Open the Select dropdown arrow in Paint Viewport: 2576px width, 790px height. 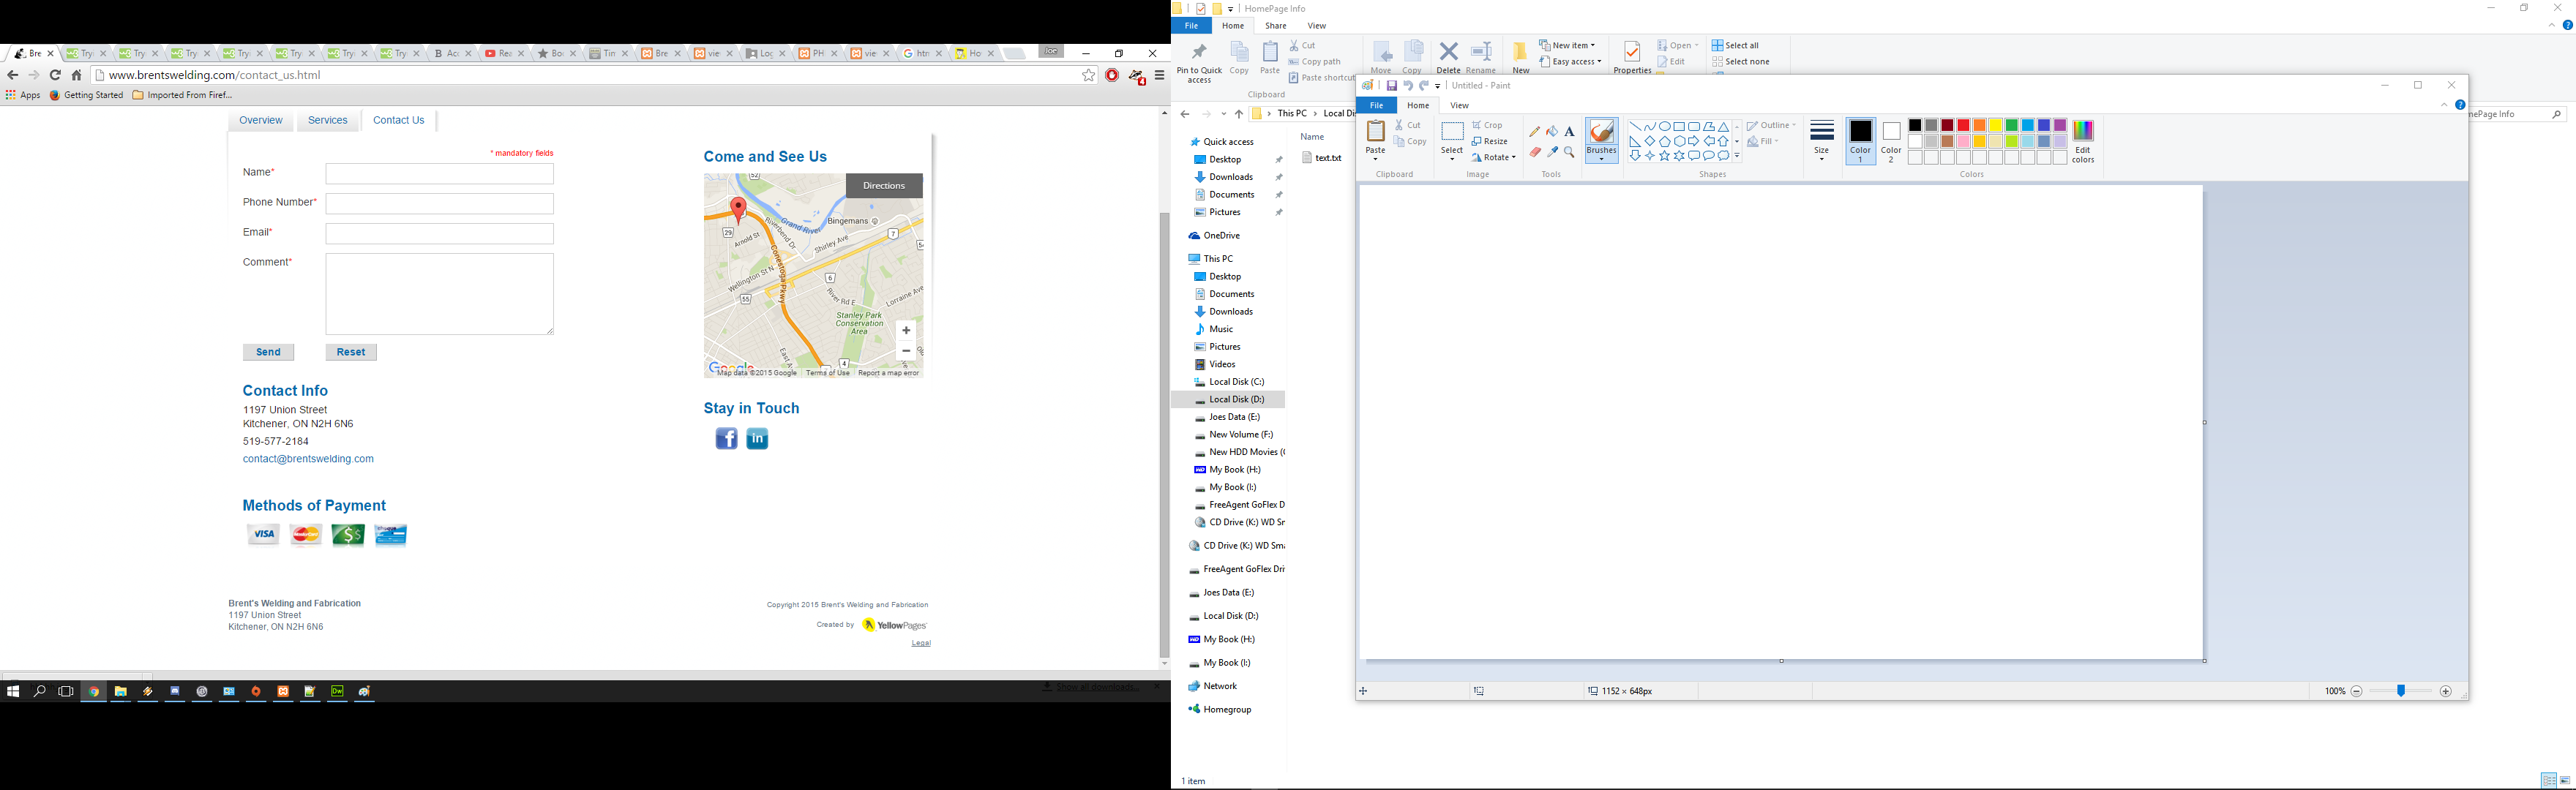(x=1452, y=159)
